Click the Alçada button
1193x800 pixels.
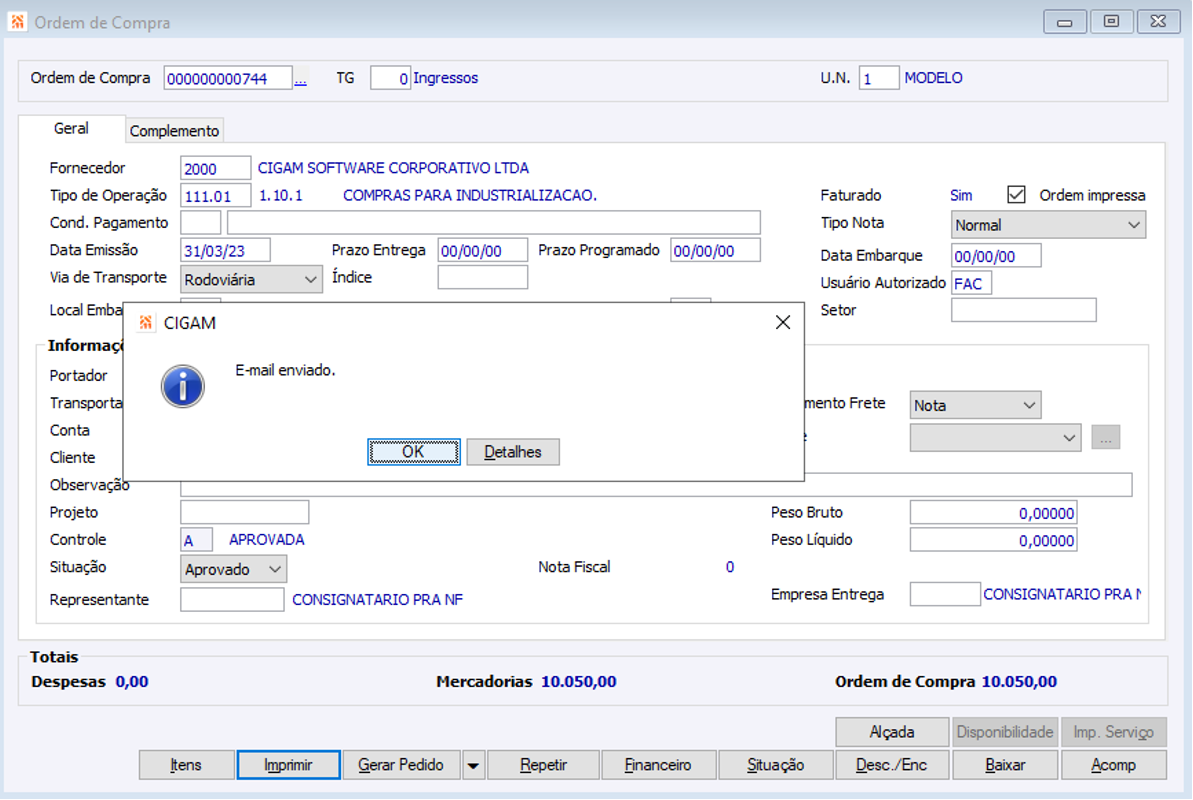[x=892, y=731]
